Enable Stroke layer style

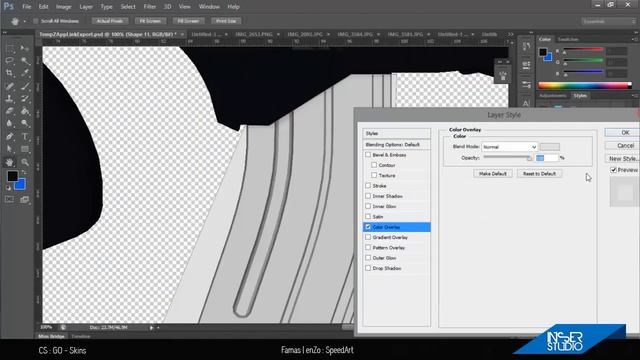[x=368, y=186]
